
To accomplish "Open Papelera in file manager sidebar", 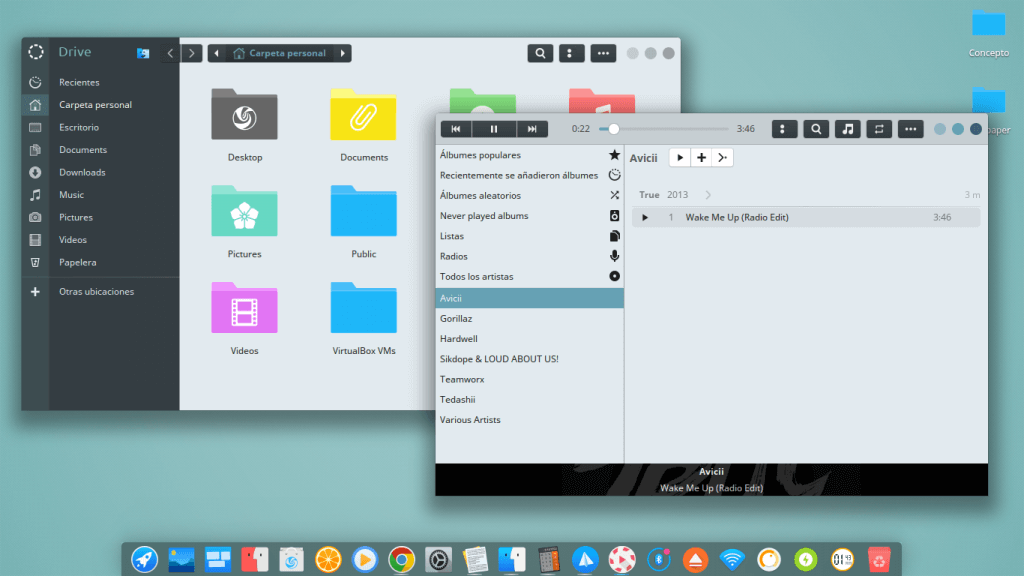I will (101, 263).
